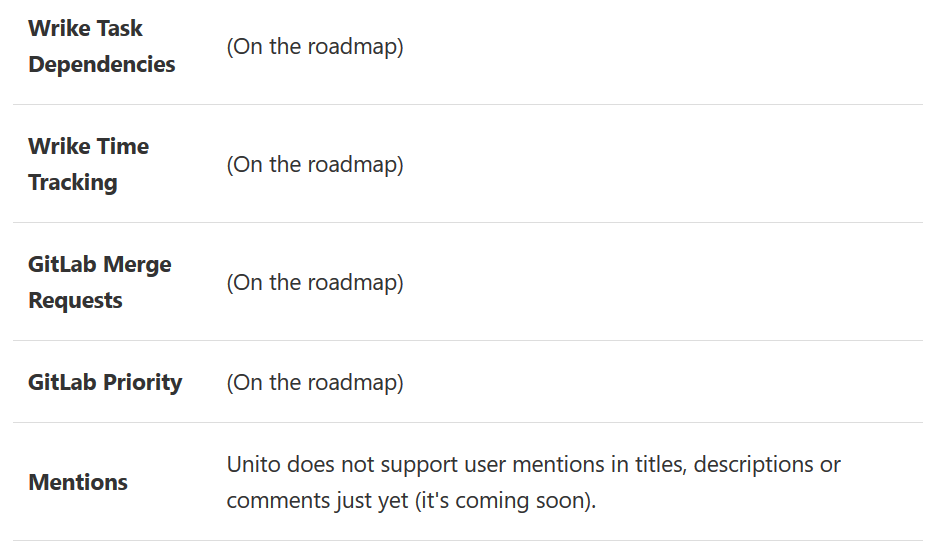Click "user mentions" phrase in last row

tap(534, 465)
